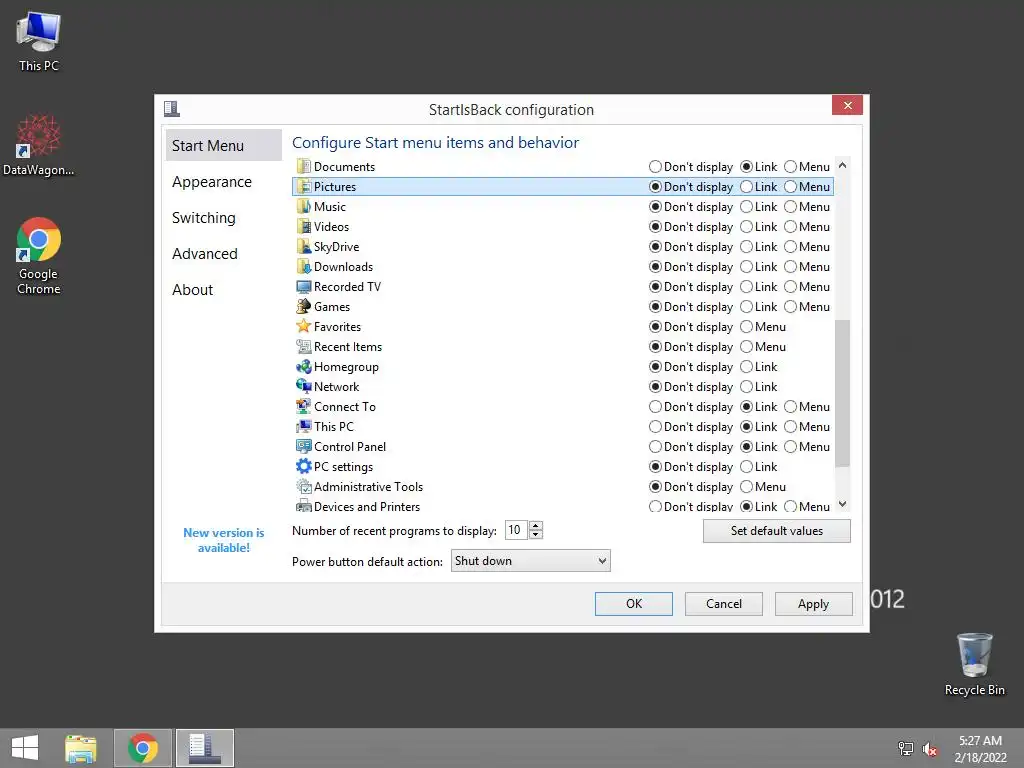Click the Network icon in list
The width and height of the screenshot is (1024, 768).
click(304, 387)
